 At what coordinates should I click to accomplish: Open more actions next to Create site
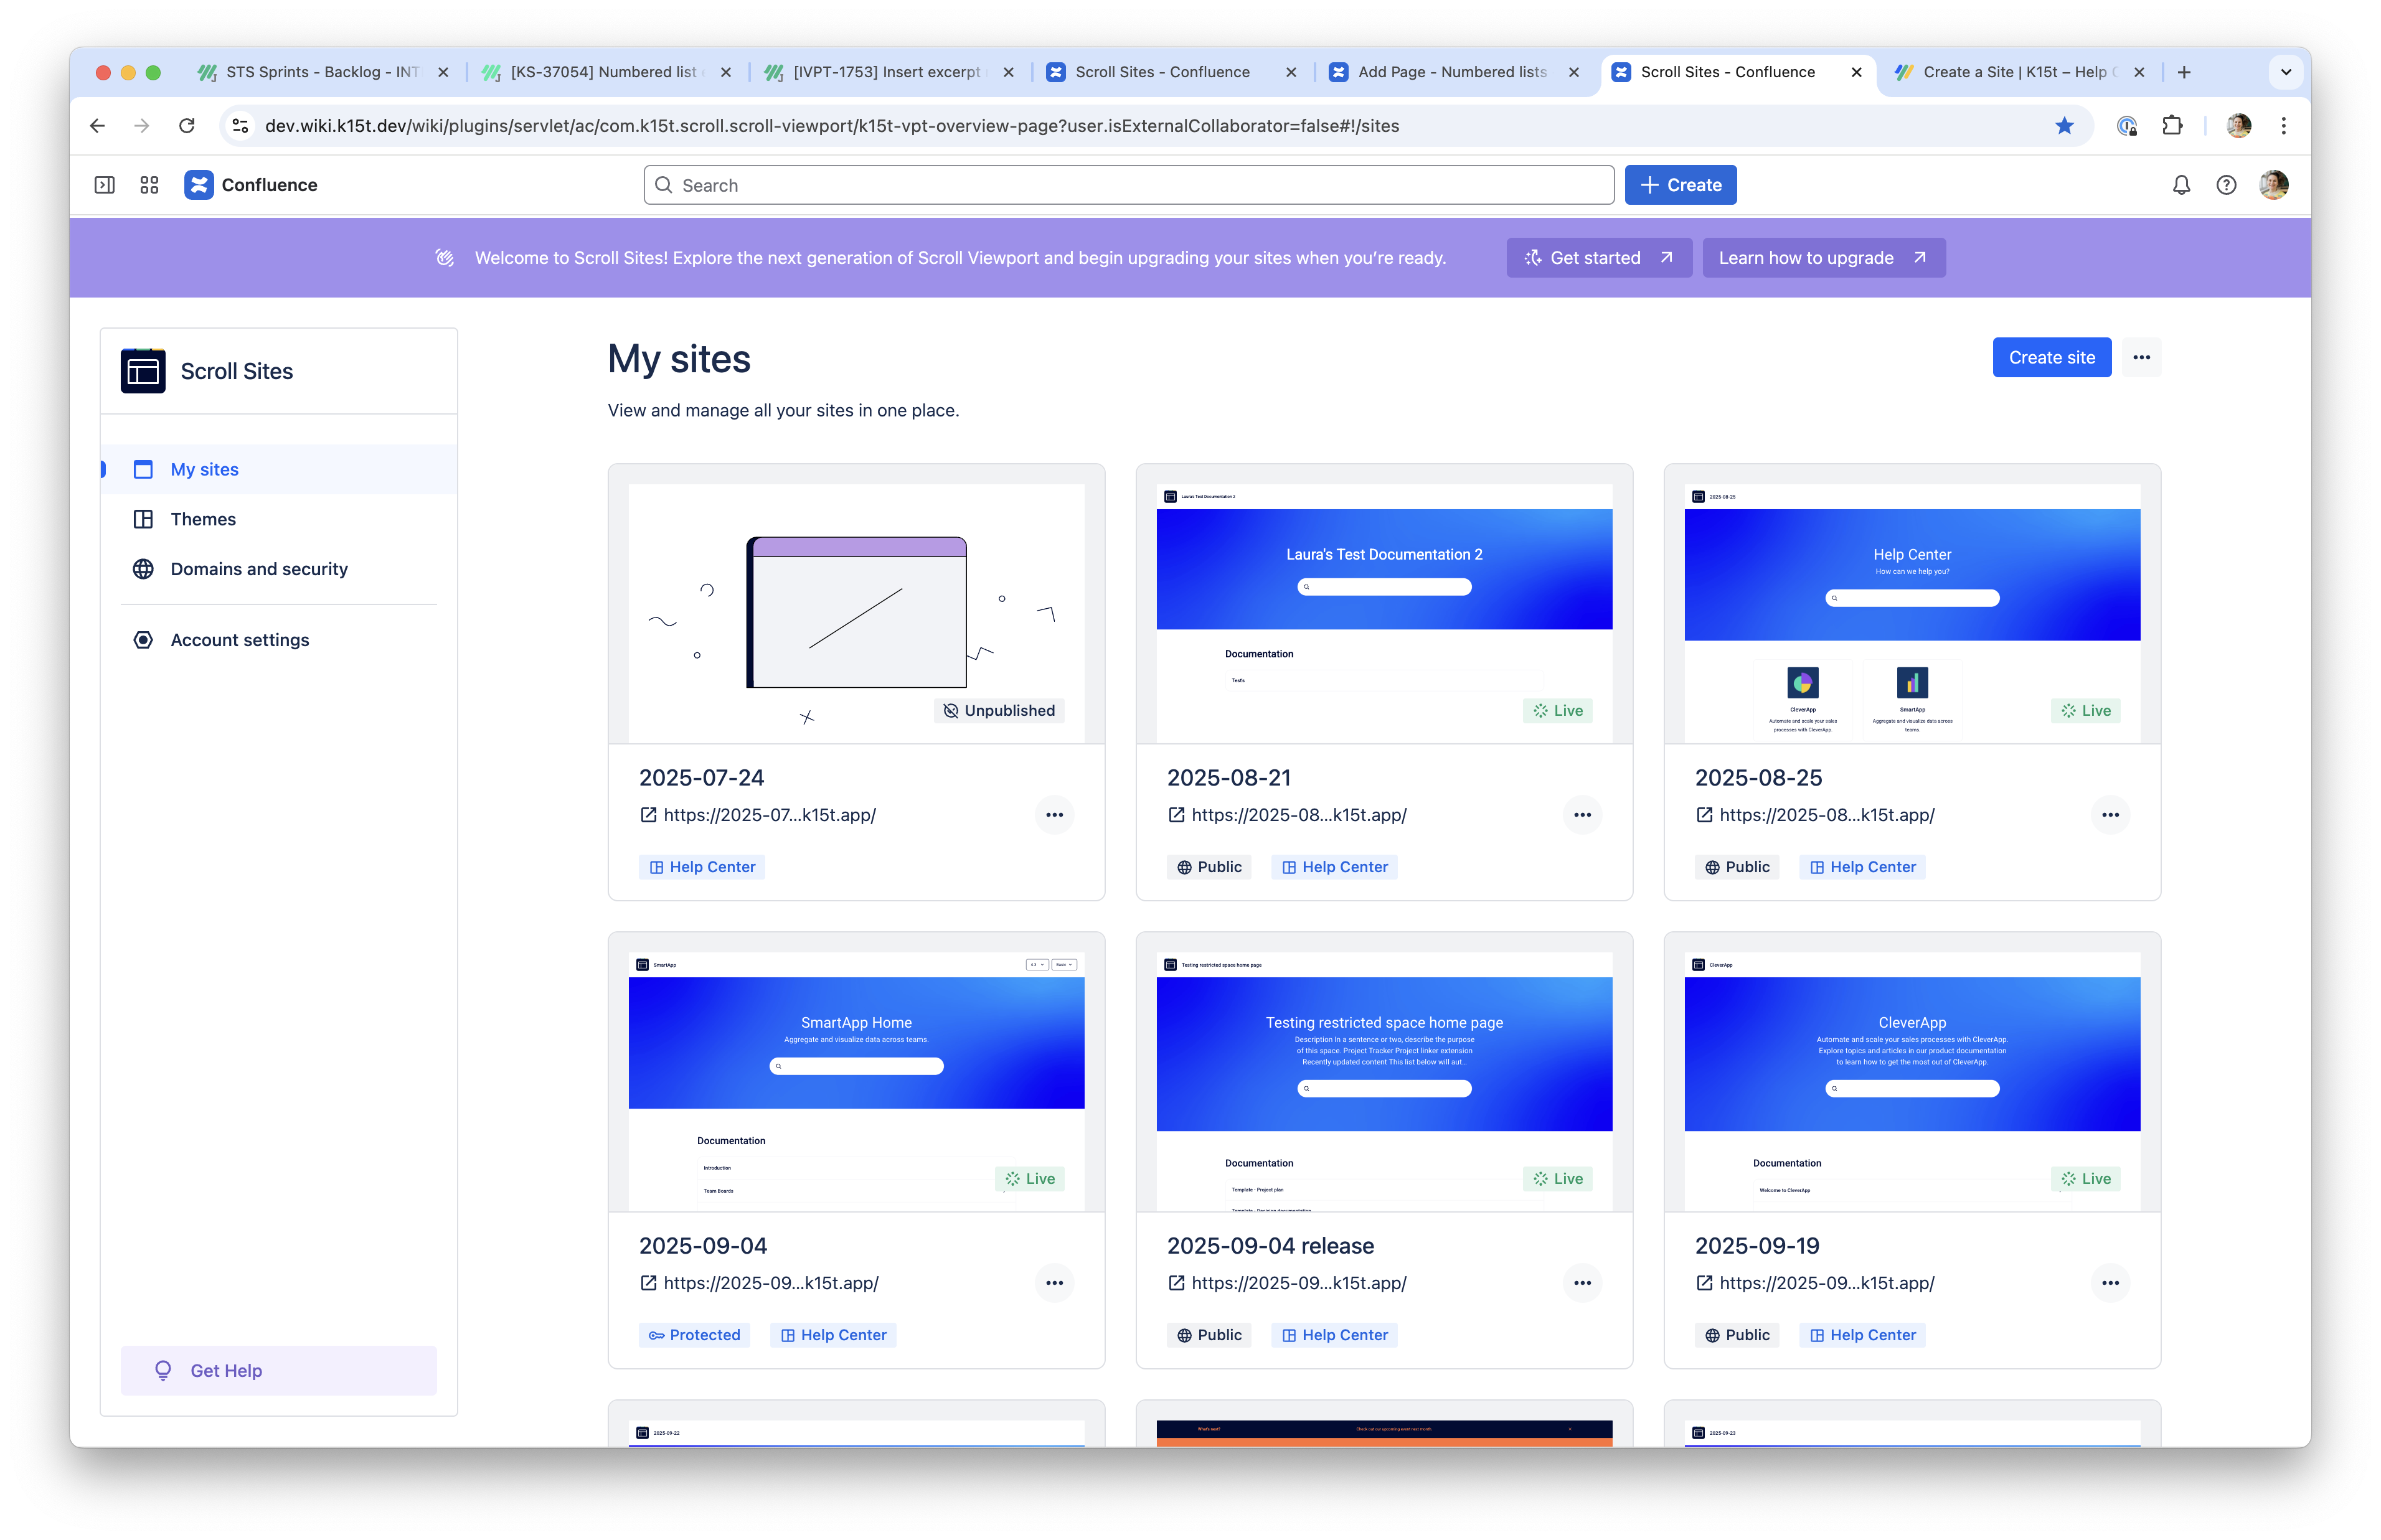click(2141, 358)
